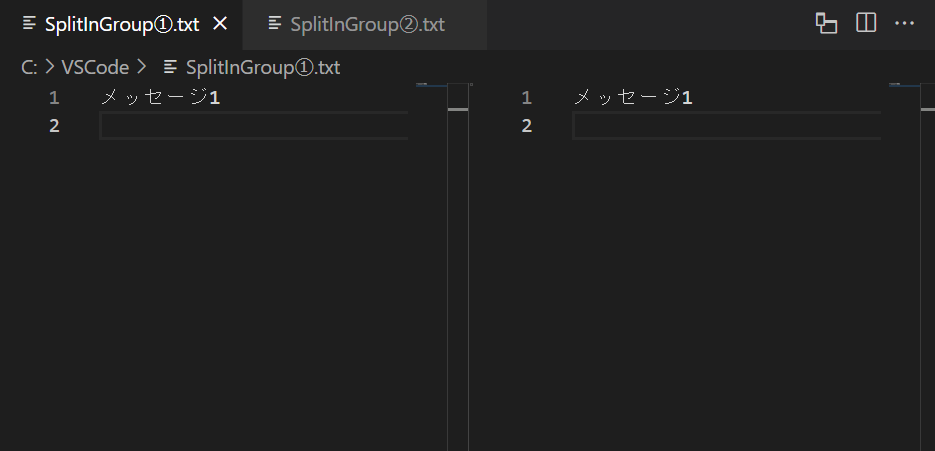The width and height of the screenshot is (935, 451).
Task: Close the SplitInGroup①.txt tab
Action: click(220, 24)
